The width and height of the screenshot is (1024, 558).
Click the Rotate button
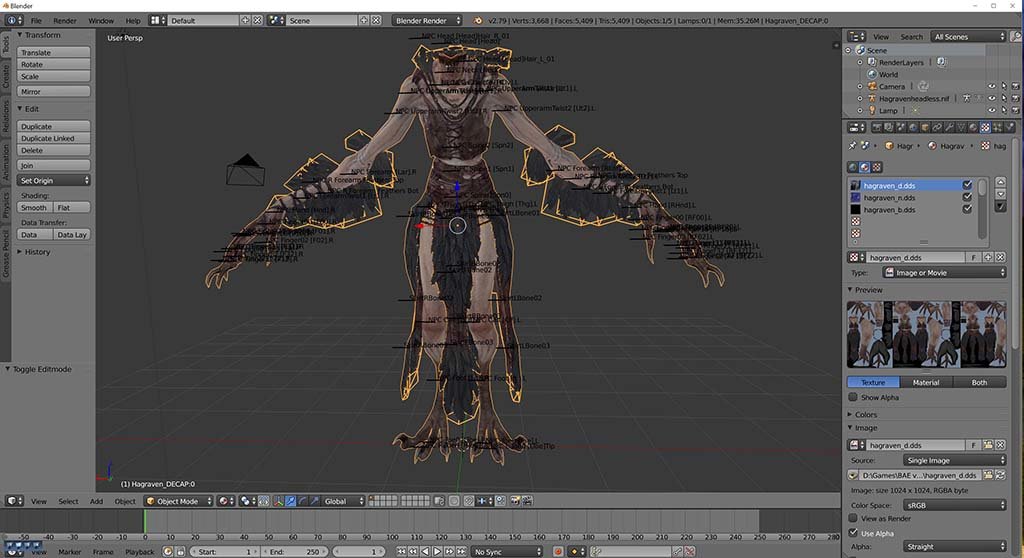pos(54,64)
